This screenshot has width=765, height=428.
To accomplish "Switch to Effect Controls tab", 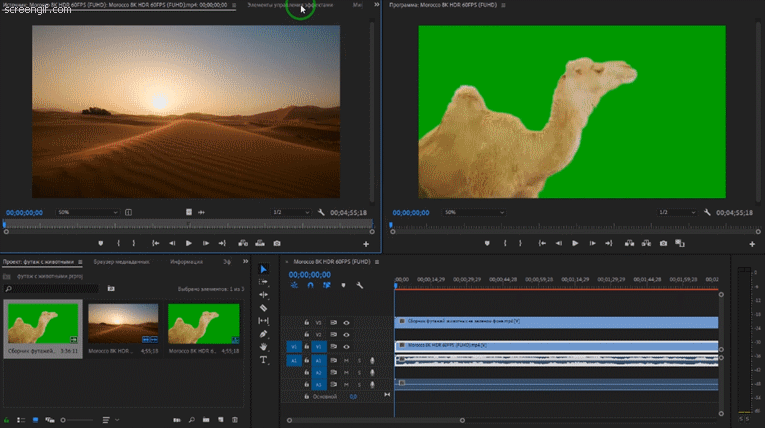I will tap(290, 5).
